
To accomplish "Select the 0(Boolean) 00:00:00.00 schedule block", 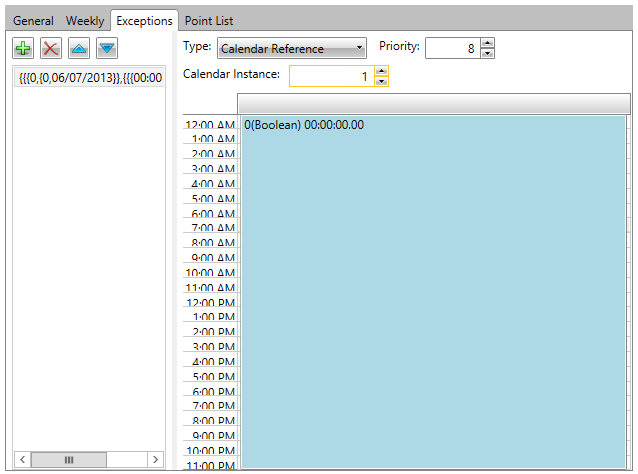I will point(434,290).
